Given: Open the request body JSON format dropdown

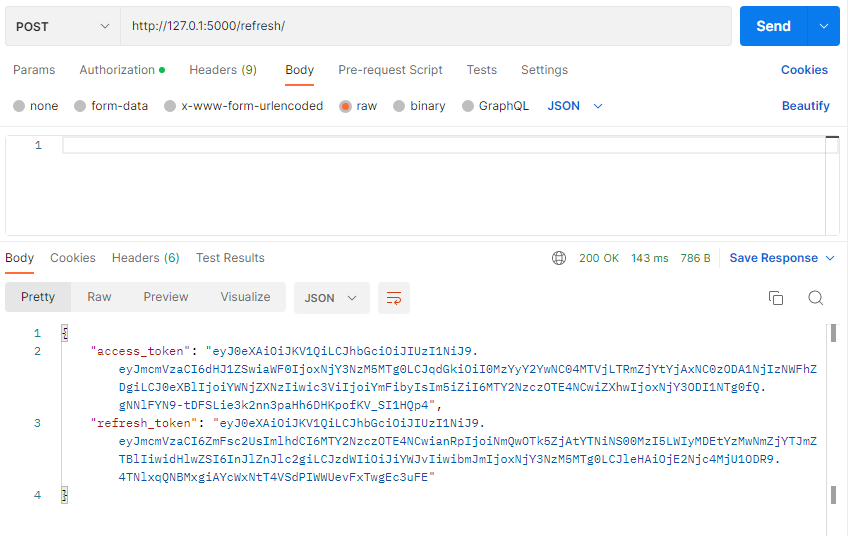Looking at the screenshot, I should pos(575,106).
